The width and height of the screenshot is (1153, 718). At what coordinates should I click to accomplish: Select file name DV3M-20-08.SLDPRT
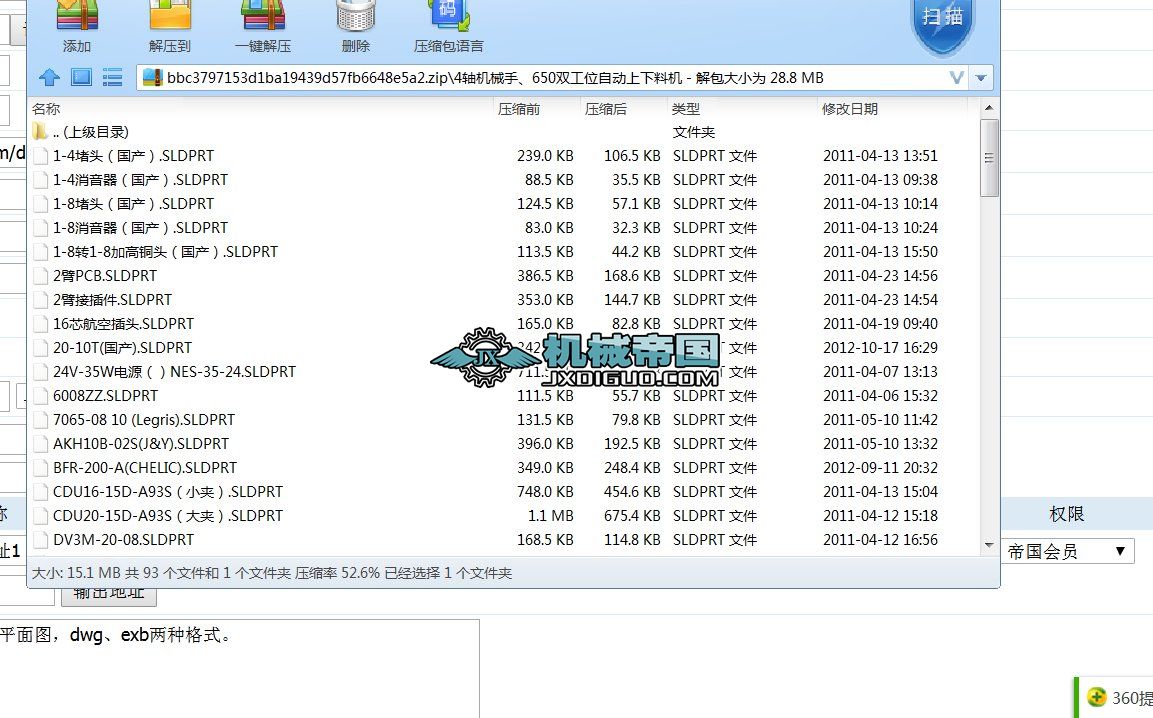[124, 540]
